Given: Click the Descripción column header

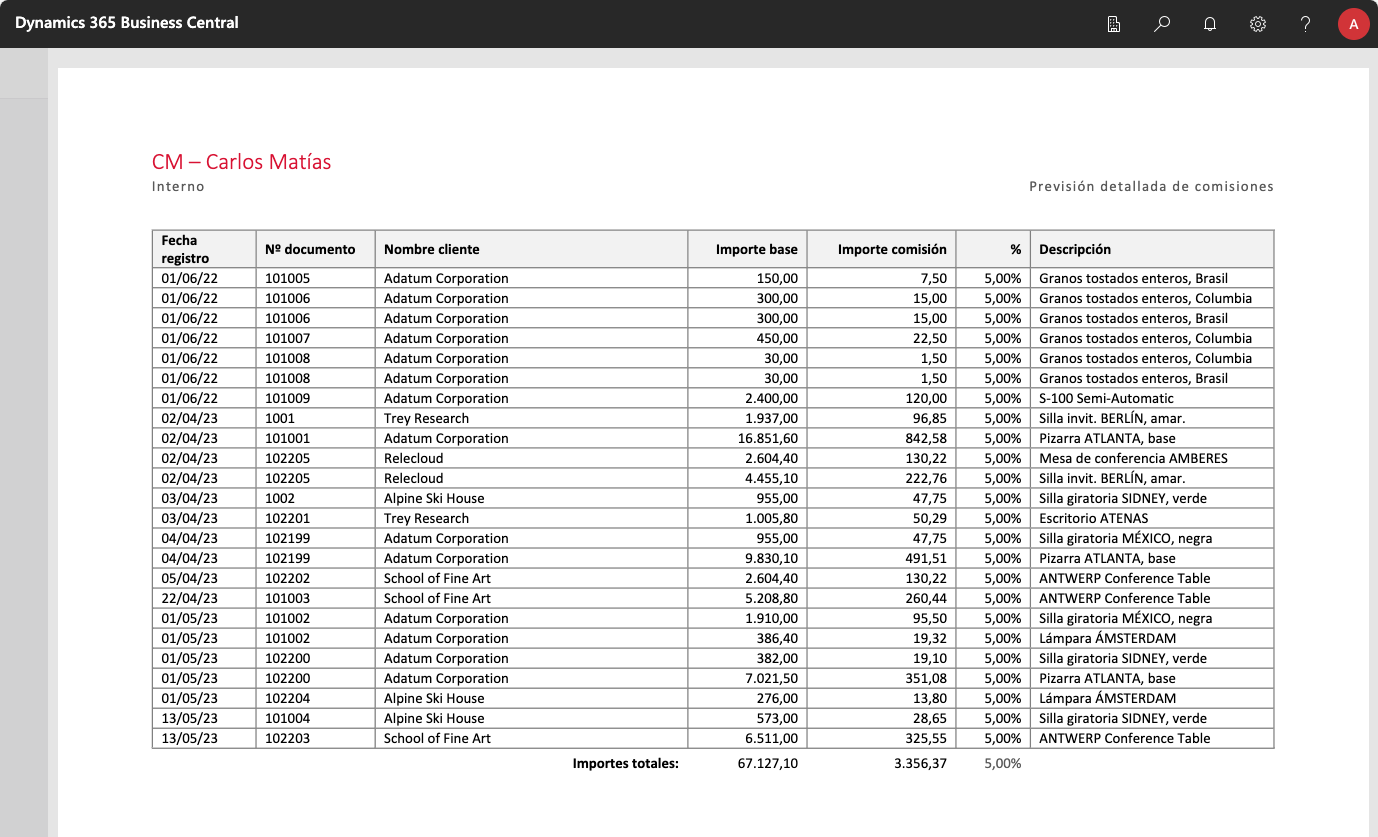Looking at the screenshot, I should 1152,249.
